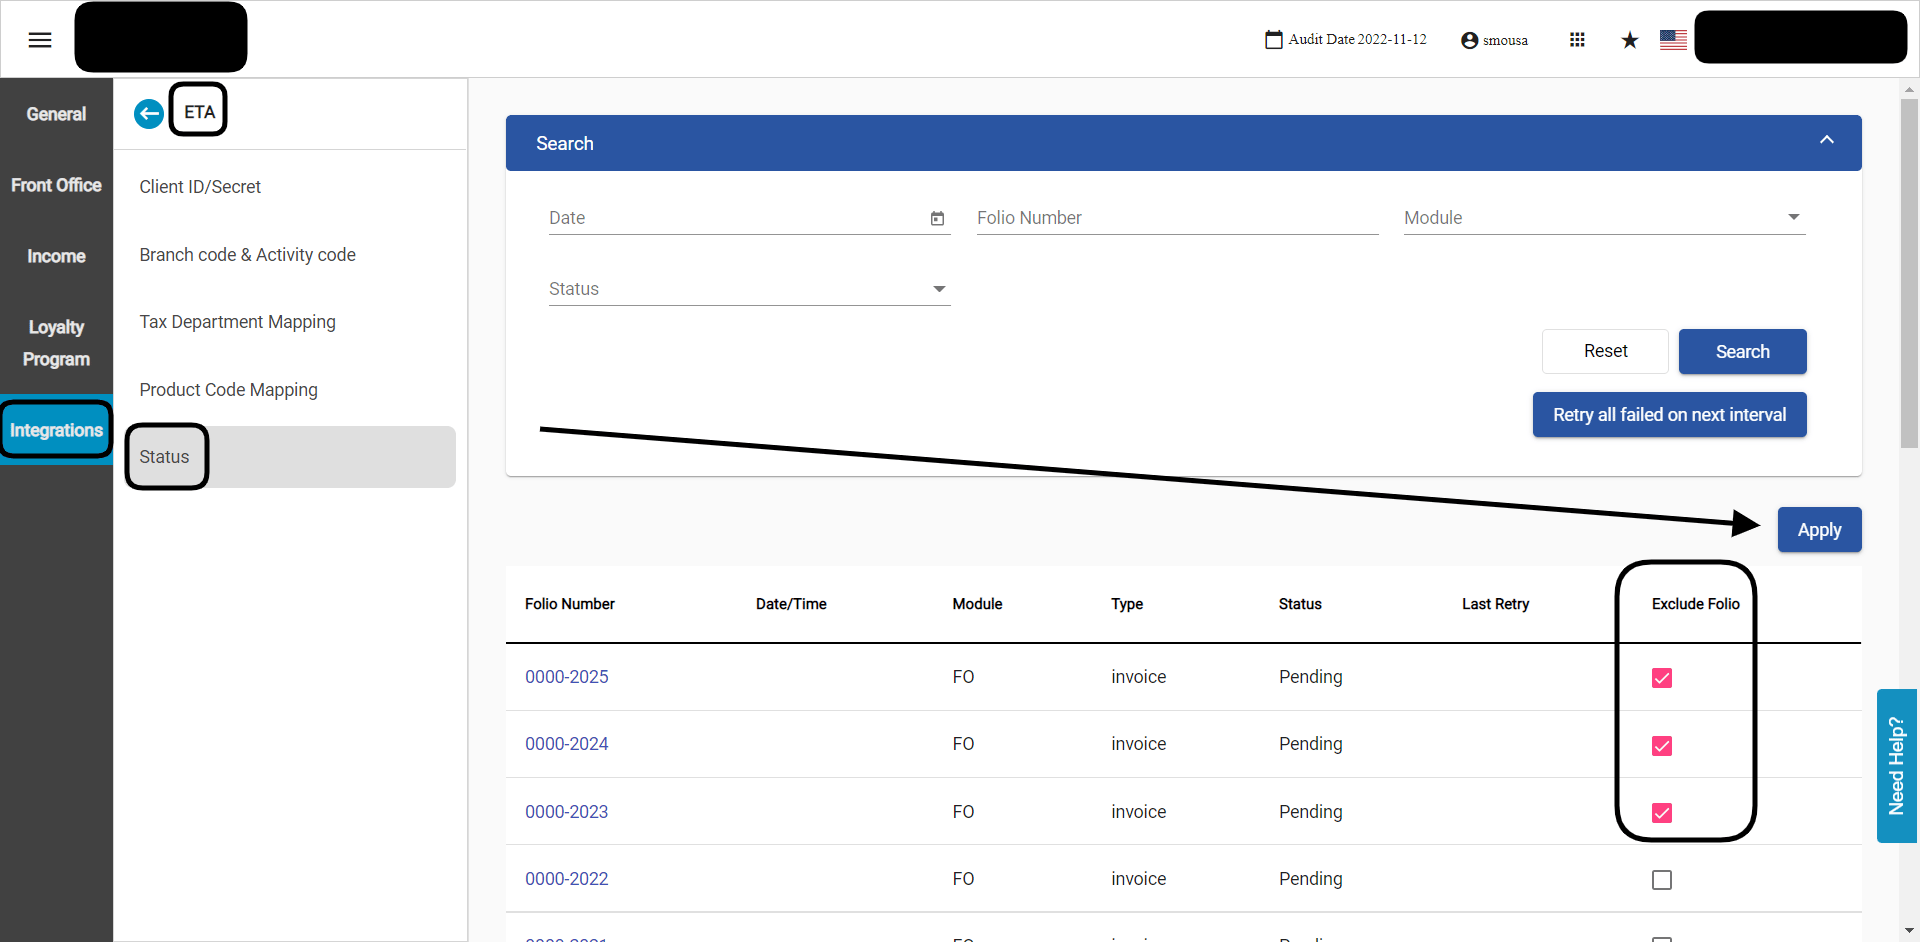Click the scrollbar down arrow
The height and width of the screenshot is (943, 1920).
[x=1910, y=932]
